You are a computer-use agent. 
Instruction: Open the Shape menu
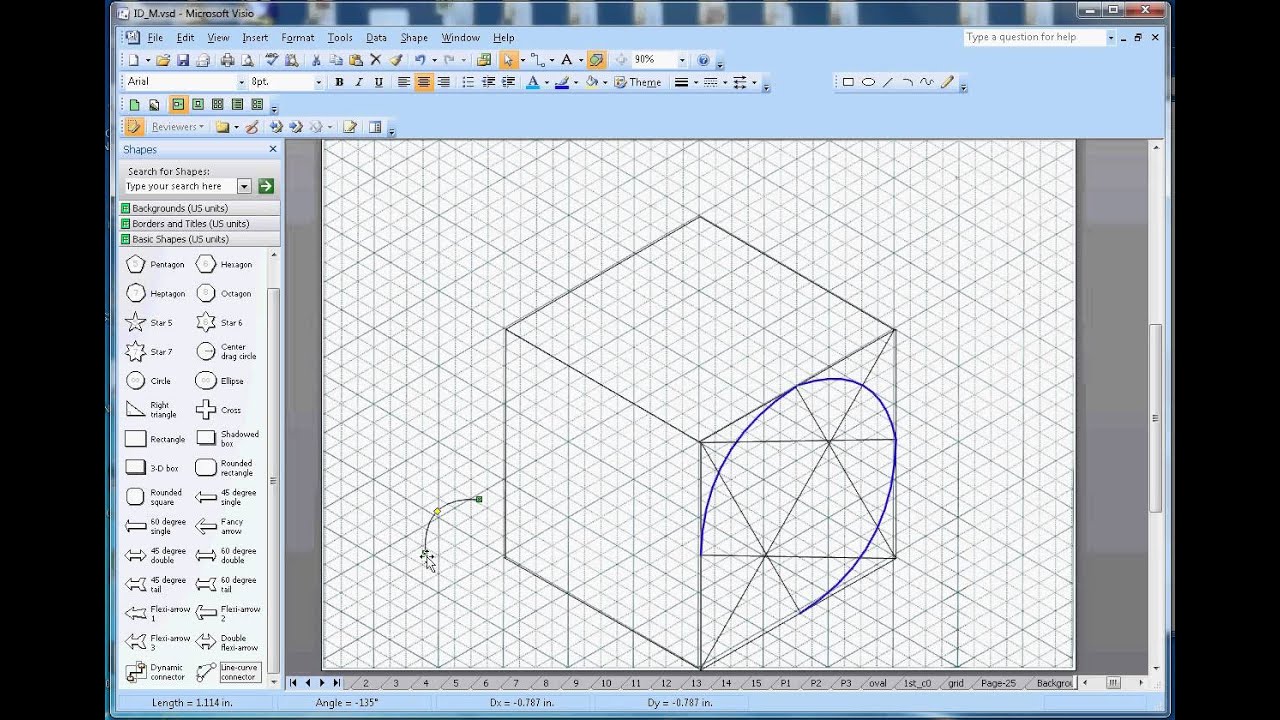pyautogui.click(x=414, y=38)
